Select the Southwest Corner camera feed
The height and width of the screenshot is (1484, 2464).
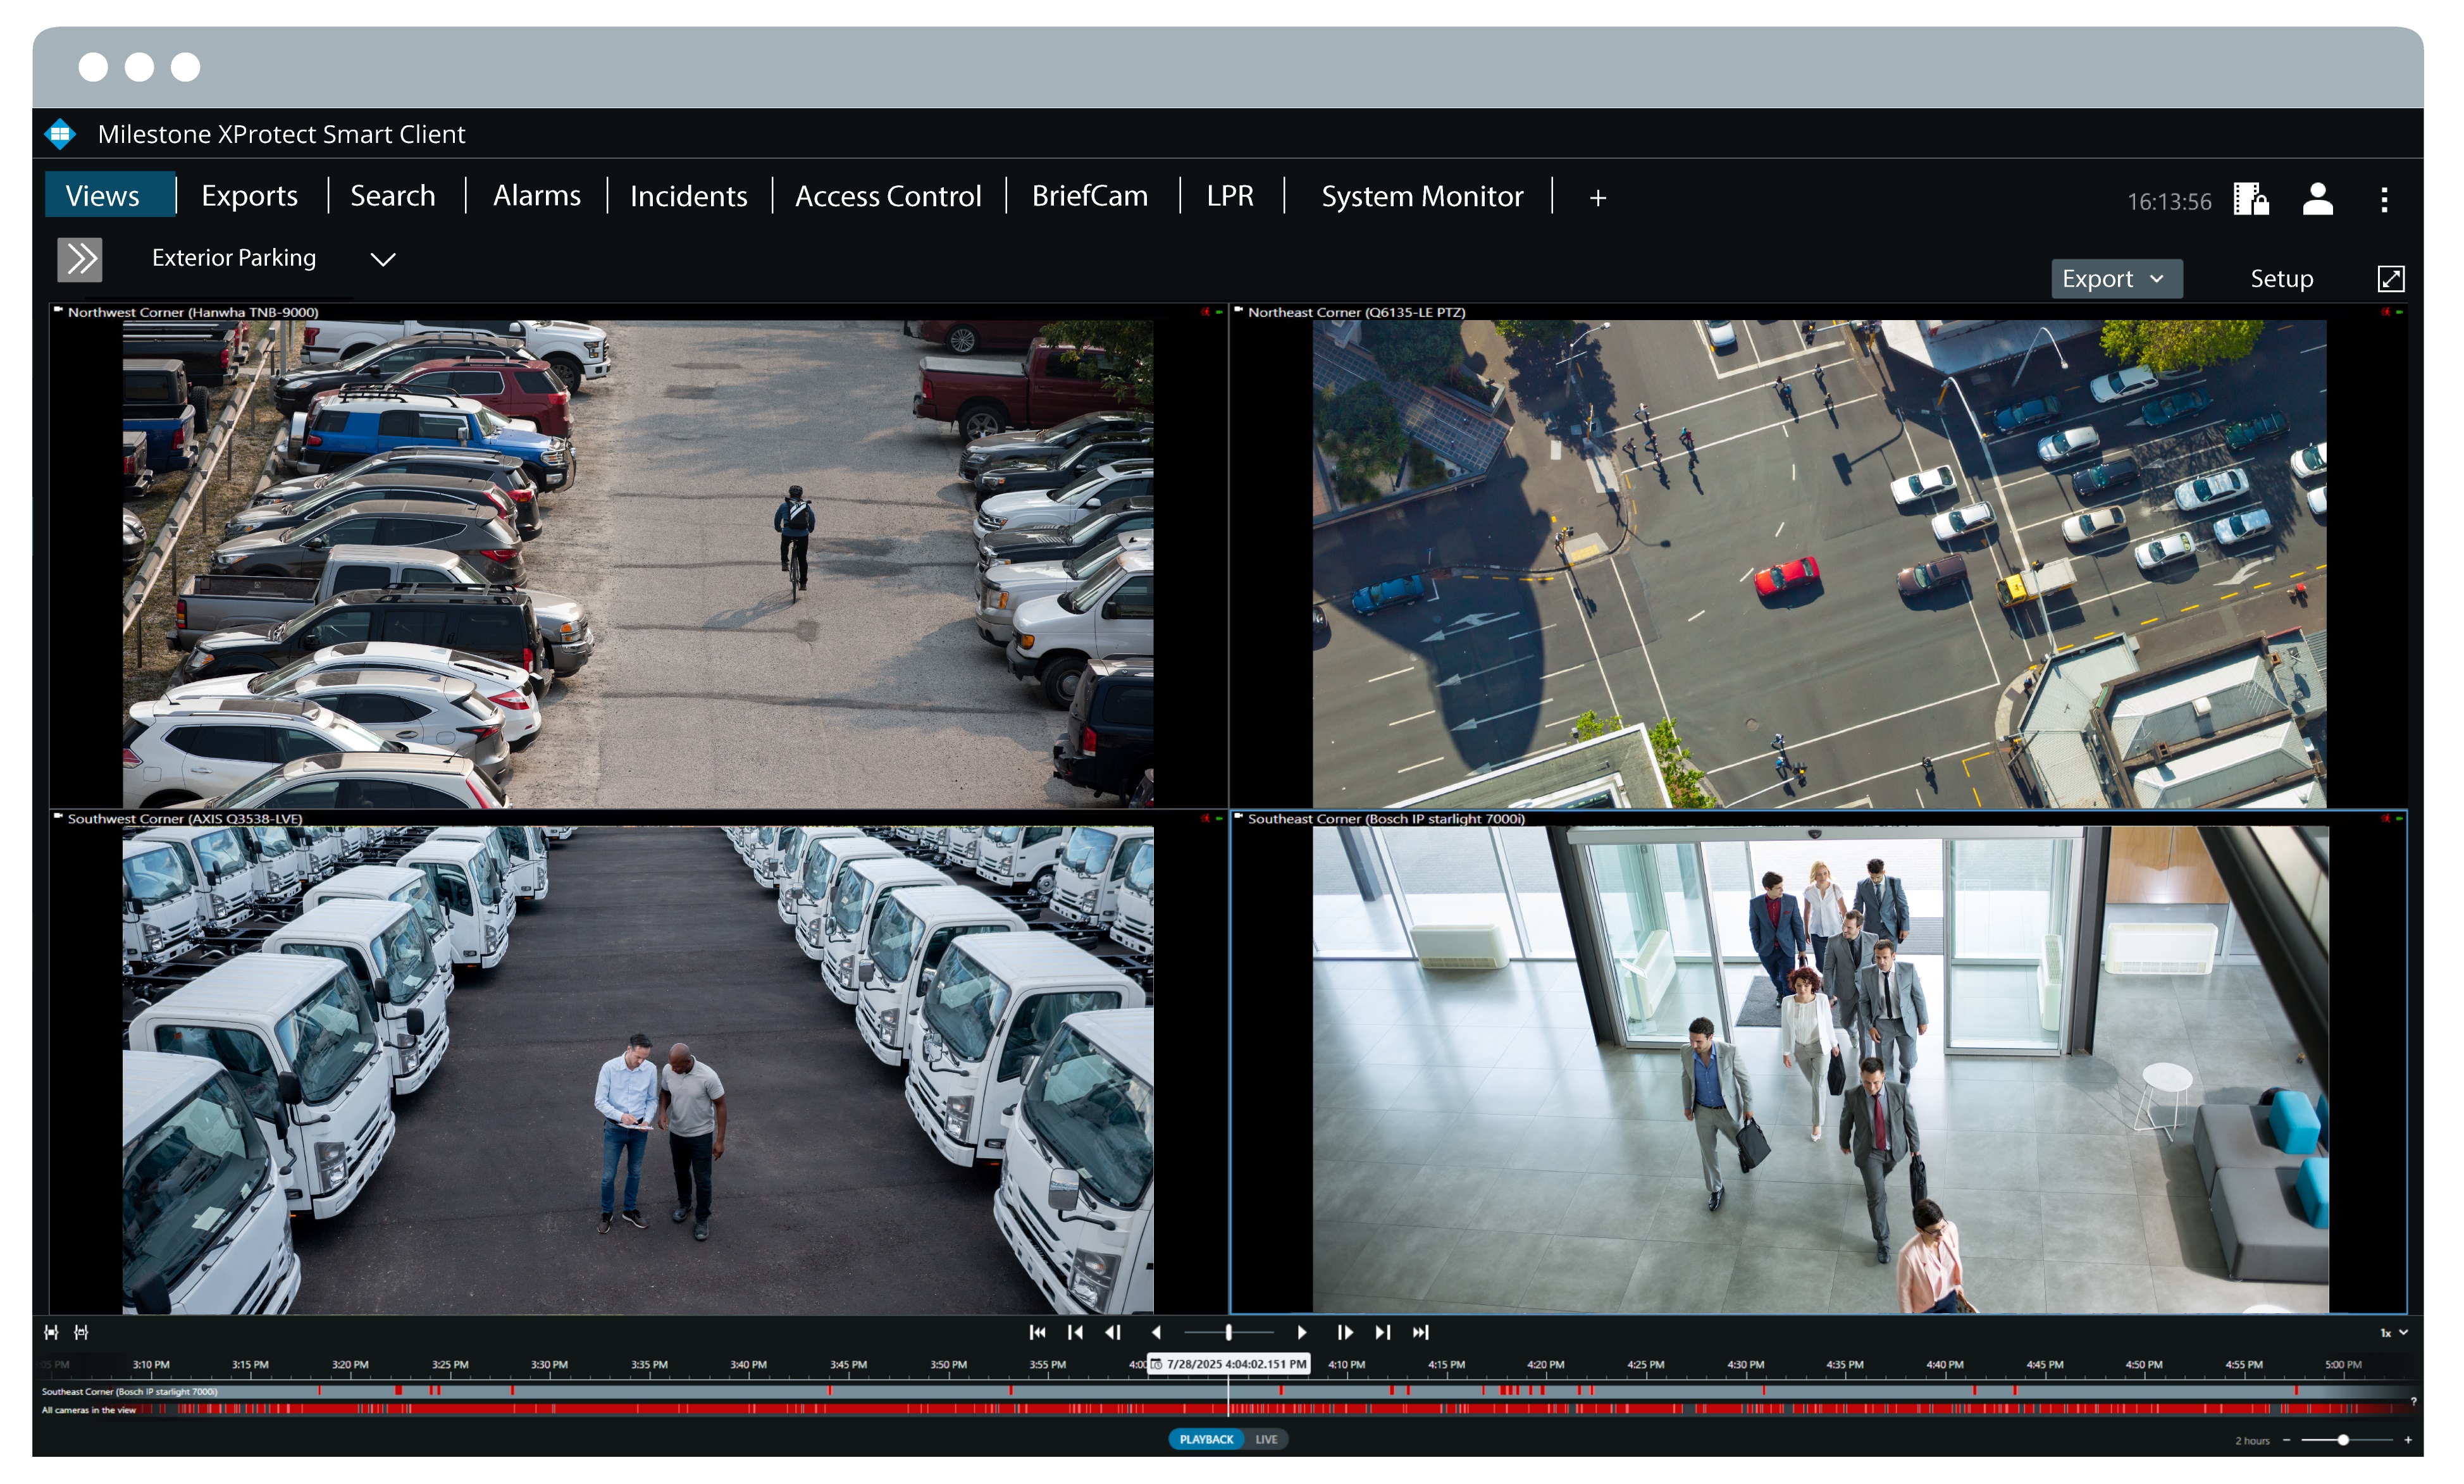(638, 1070)
